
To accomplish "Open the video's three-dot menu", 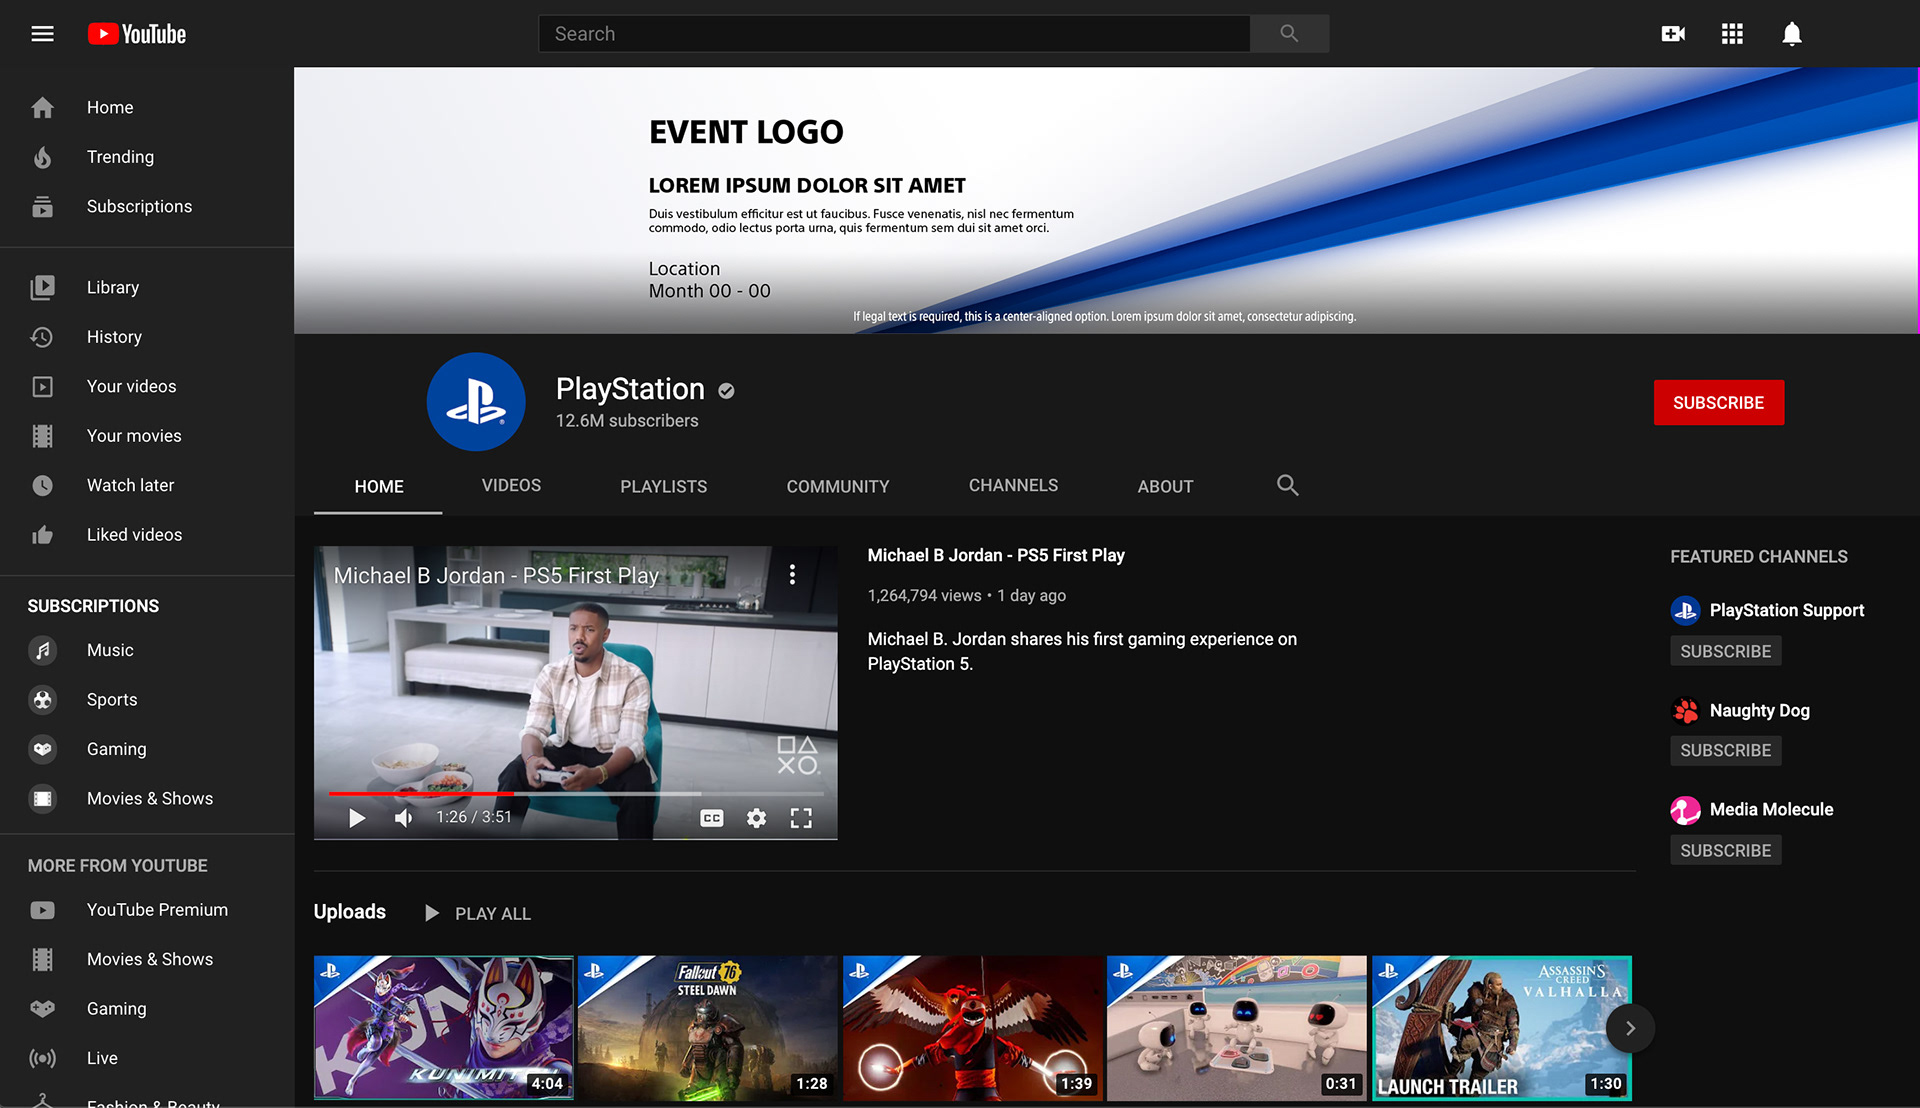I will [x=792, y=575].
